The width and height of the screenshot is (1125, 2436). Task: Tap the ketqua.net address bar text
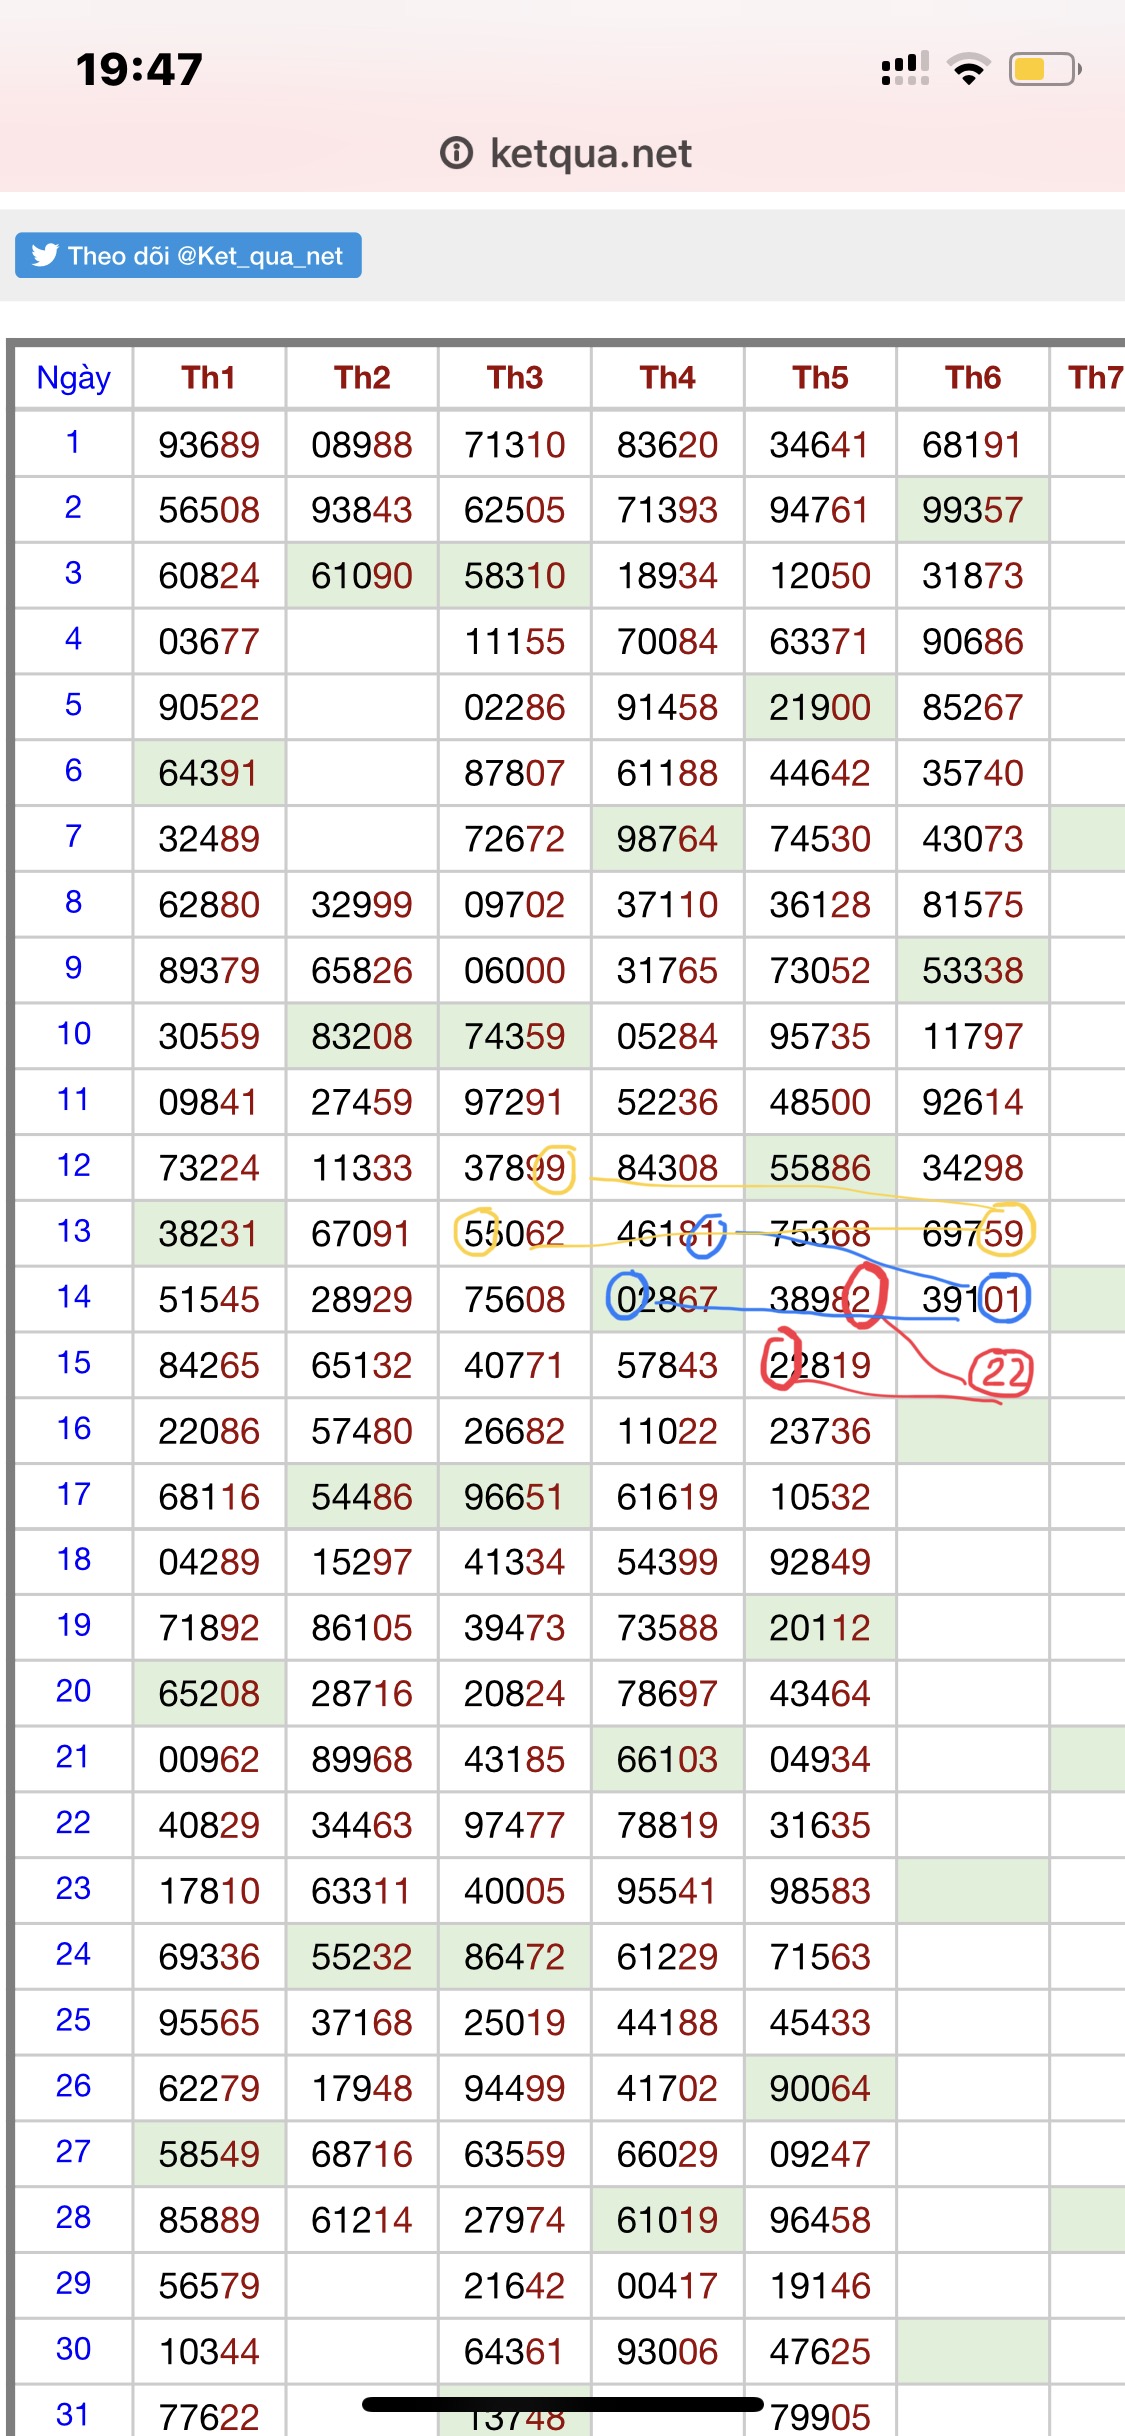590,153
